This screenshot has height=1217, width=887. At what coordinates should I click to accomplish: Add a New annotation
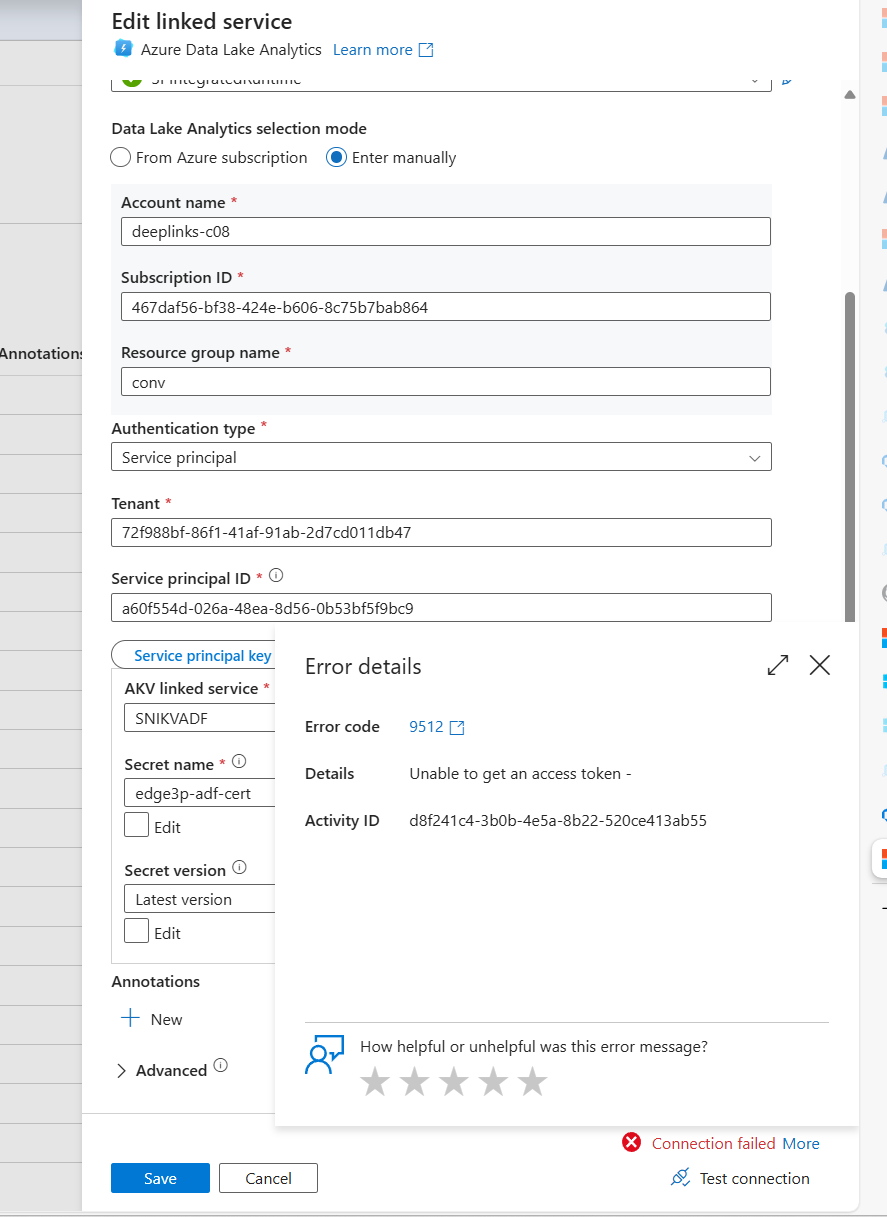(x=152, y=1019)
